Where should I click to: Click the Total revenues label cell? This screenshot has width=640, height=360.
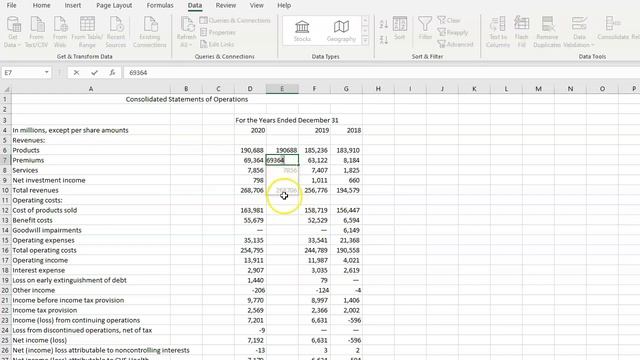91,190
